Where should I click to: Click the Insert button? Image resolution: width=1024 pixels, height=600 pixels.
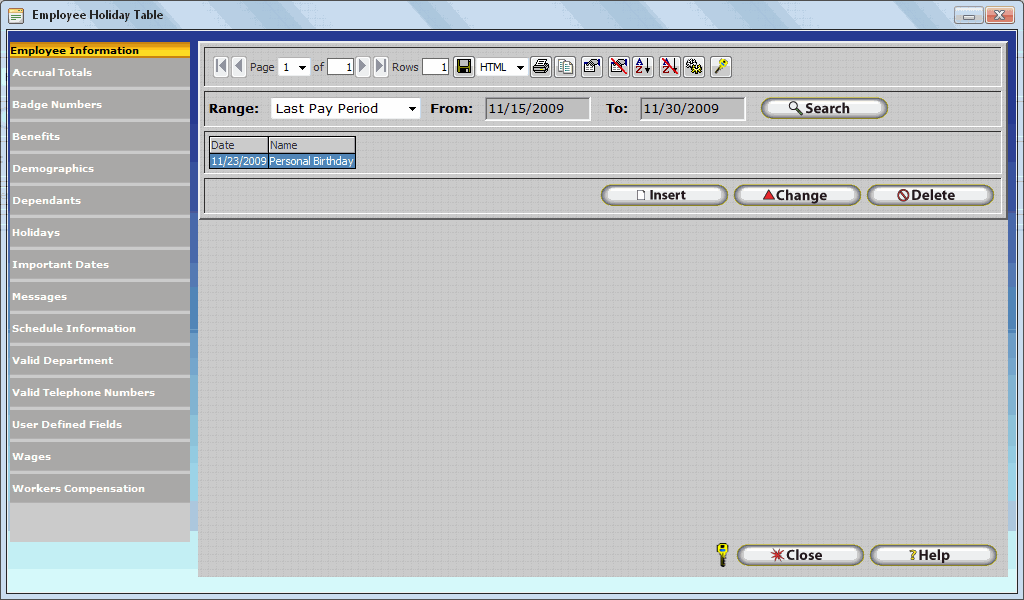coord(664,196)
